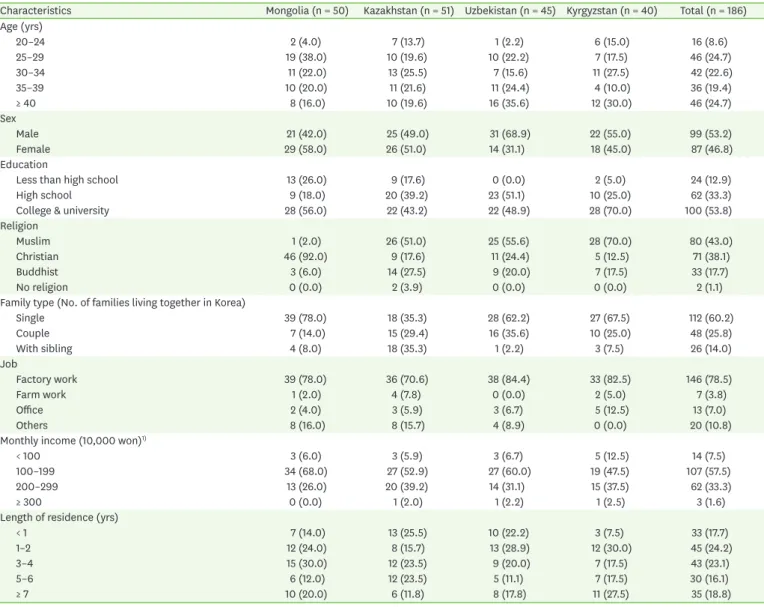Click Total factory work value '146 (78.5)'
Viewport: 764px width, 607px height.
pos(708,379)
